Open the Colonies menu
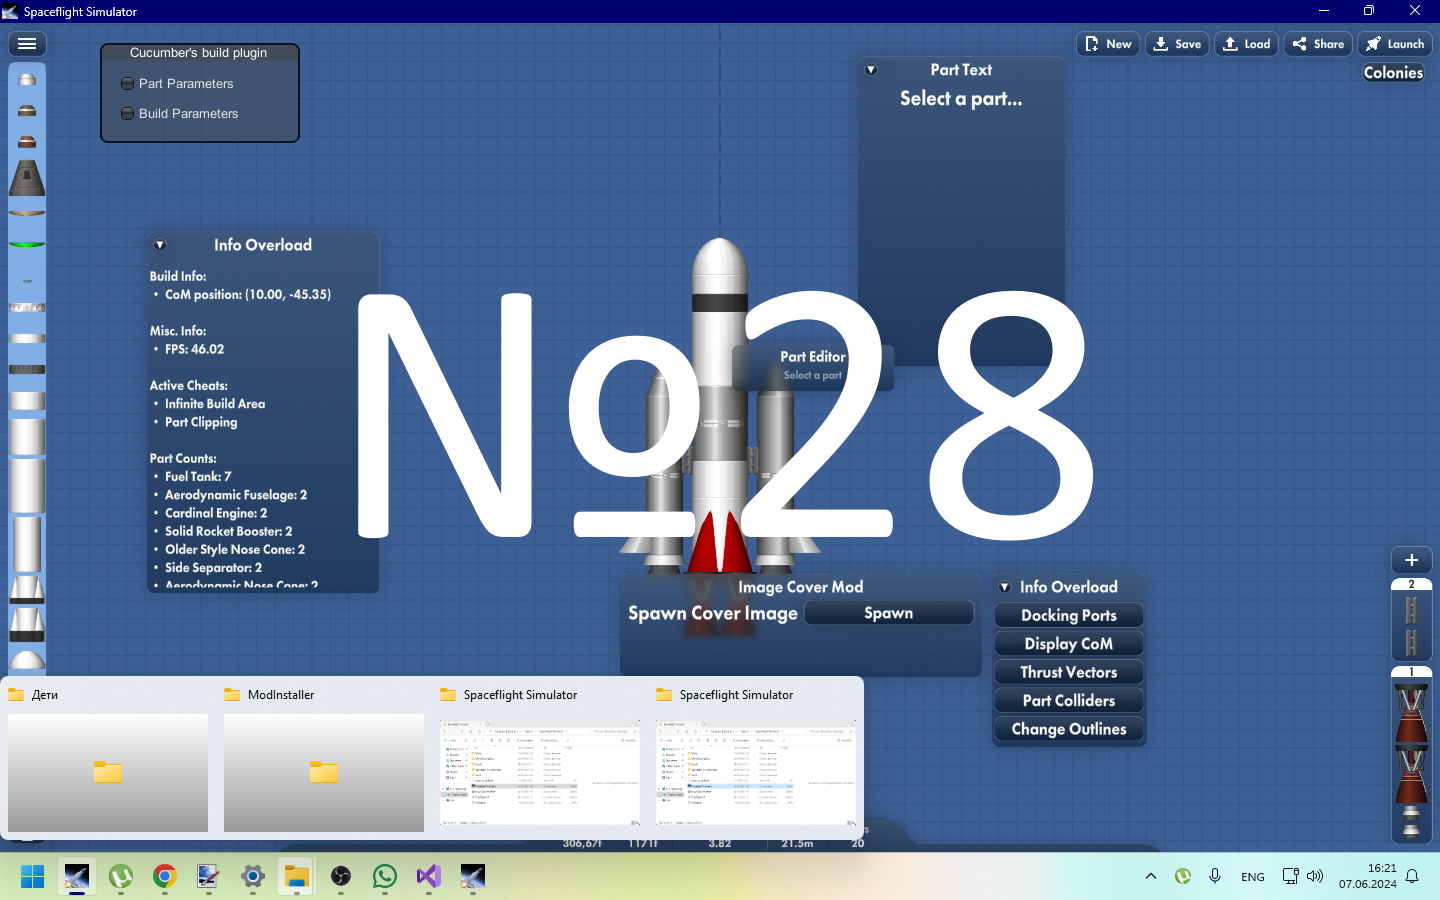The width and height of the screenshot is (1440, 900). [x=1393, y=73]
